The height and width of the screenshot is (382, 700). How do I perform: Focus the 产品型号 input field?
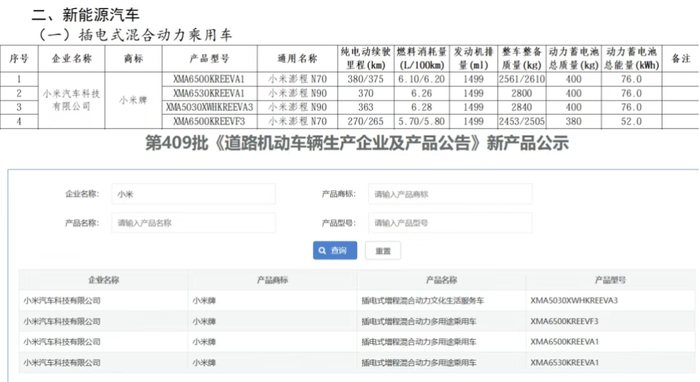pyautogui.click(x=450, y=223)
